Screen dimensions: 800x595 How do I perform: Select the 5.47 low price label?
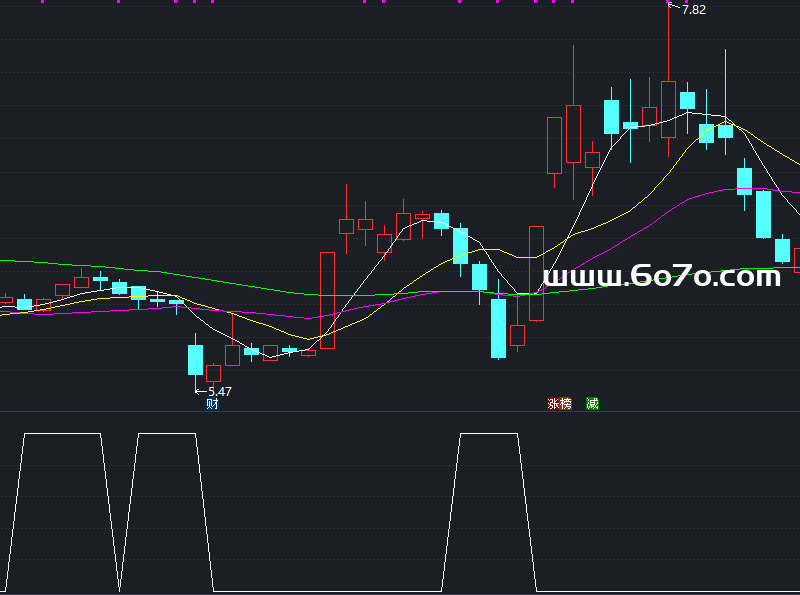[x=219, y=391]
